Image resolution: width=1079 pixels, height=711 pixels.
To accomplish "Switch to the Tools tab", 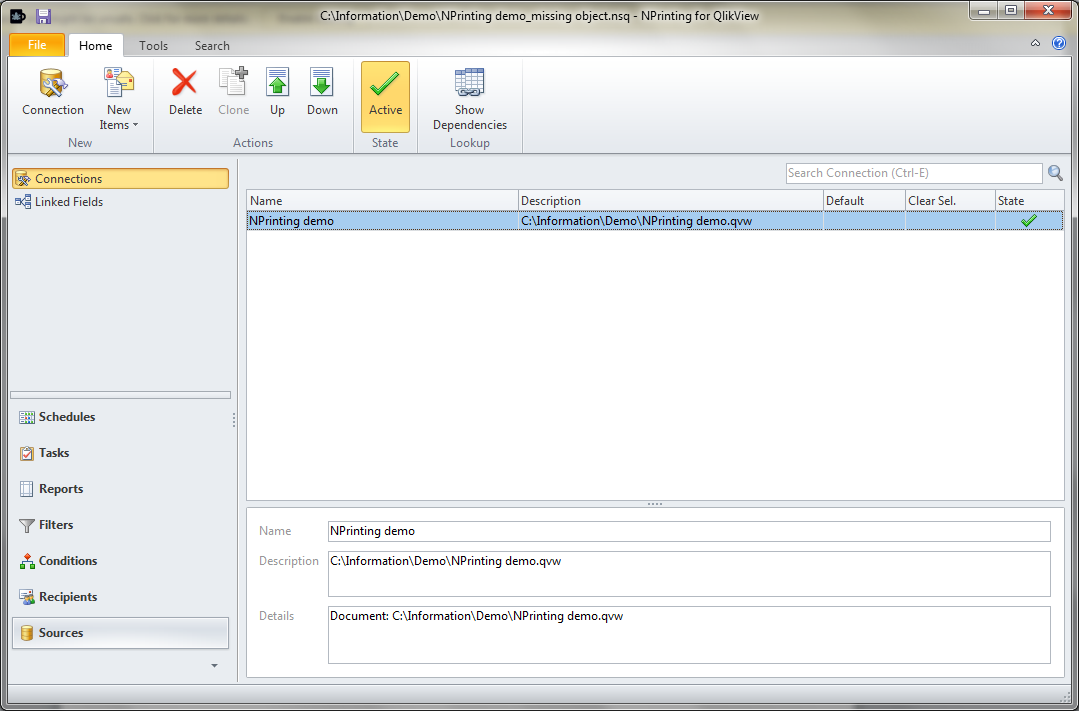I will tap(153, 45).
